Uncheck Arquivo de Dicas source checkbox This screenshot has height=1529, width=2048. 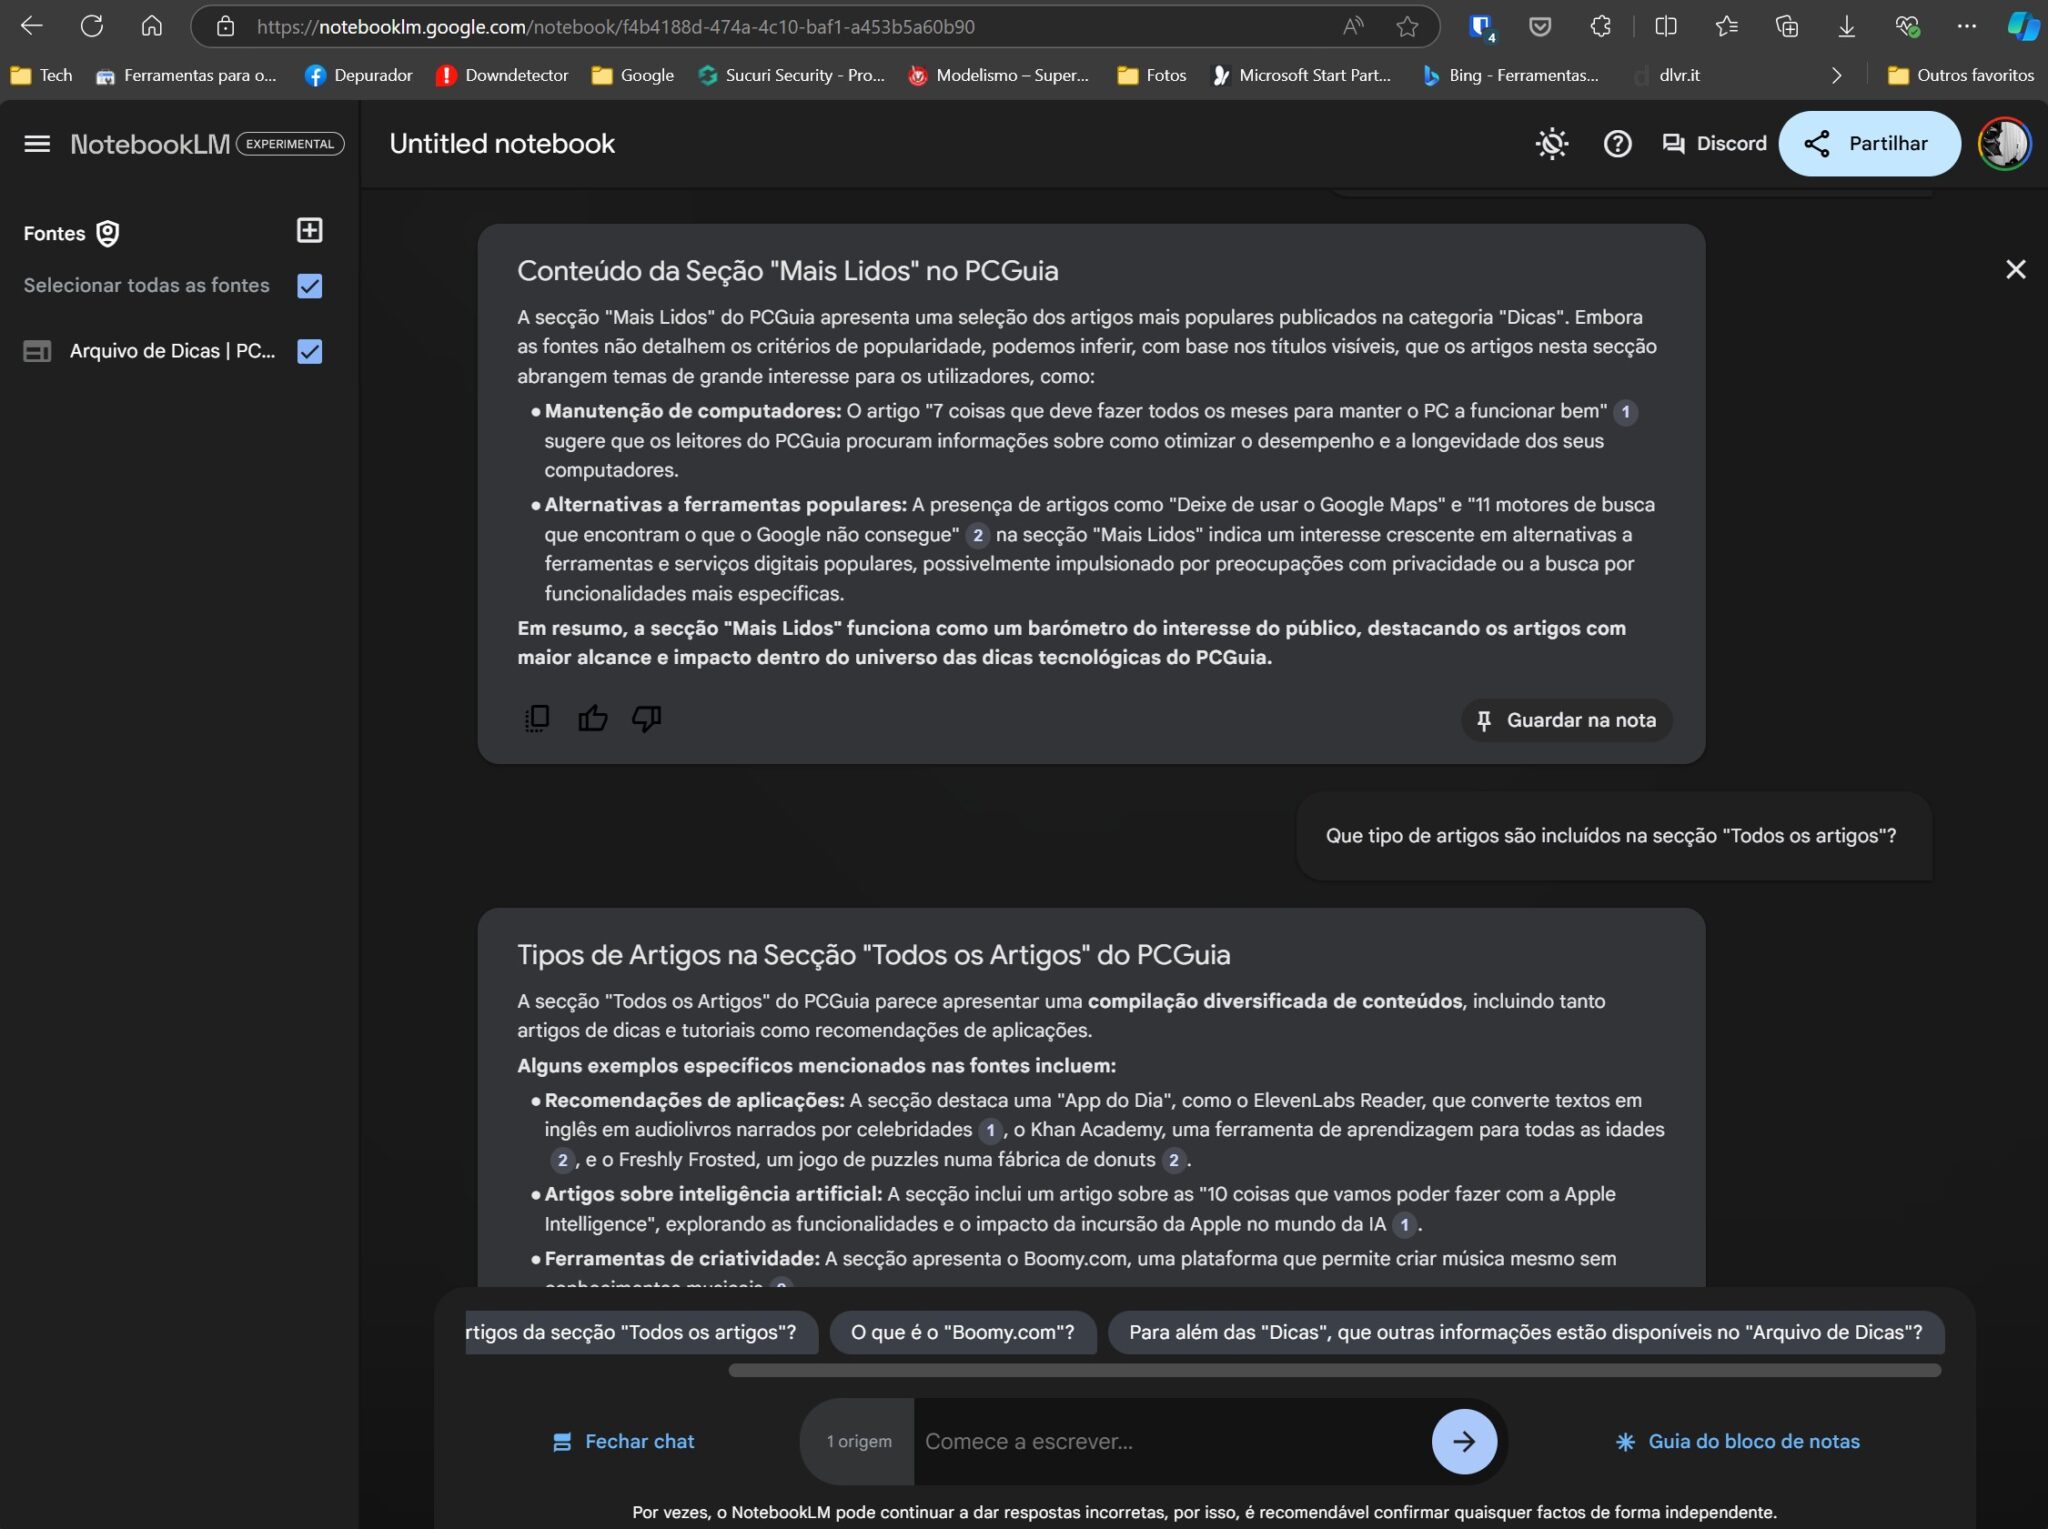[310, 351]
